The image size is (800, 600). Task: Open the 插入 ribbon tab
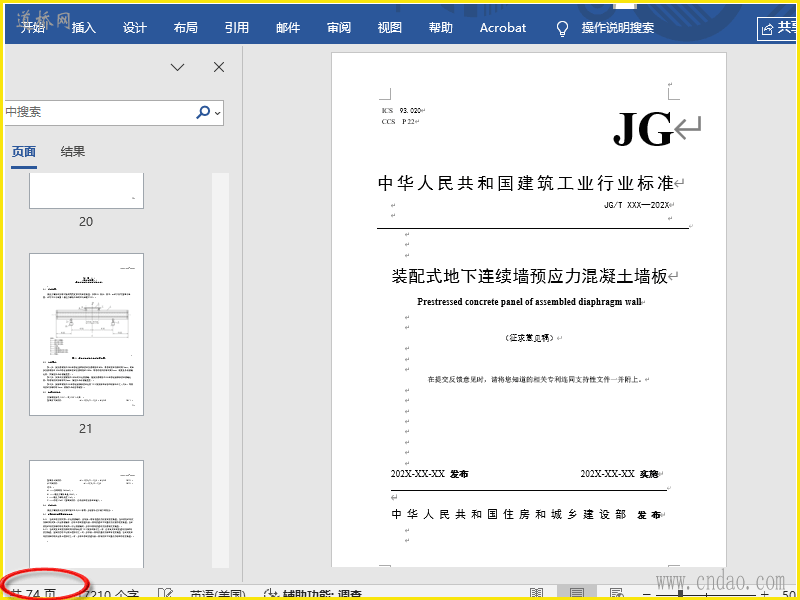84,28
